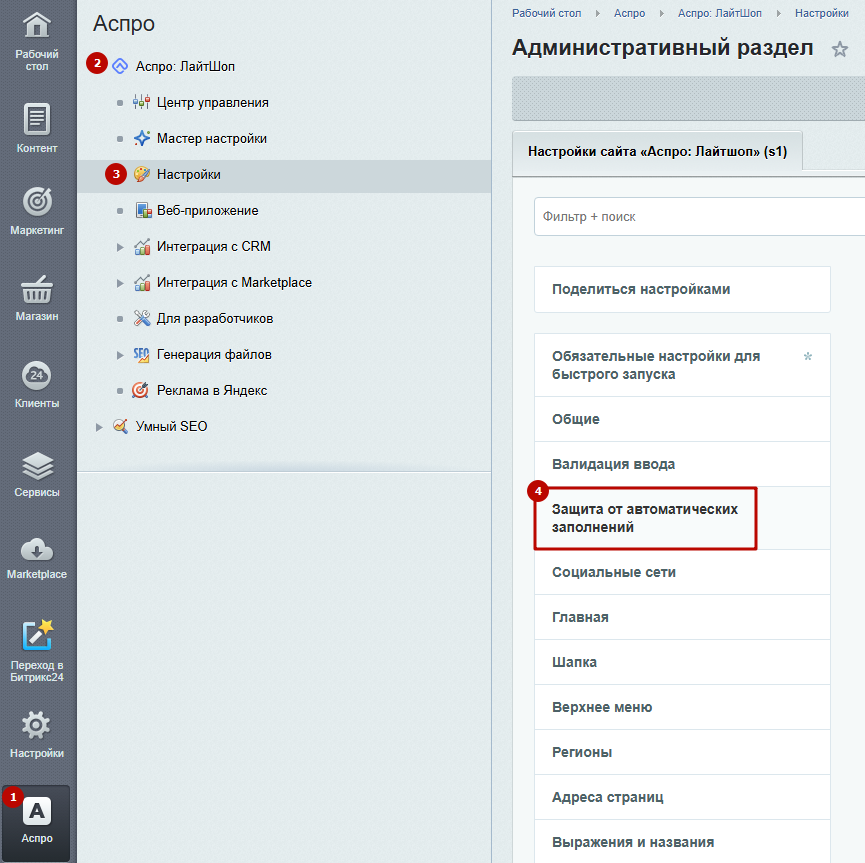Open the Настройки gear icon in sidebar
Screen dimensions: 865x863
click(x=37, y=725)
